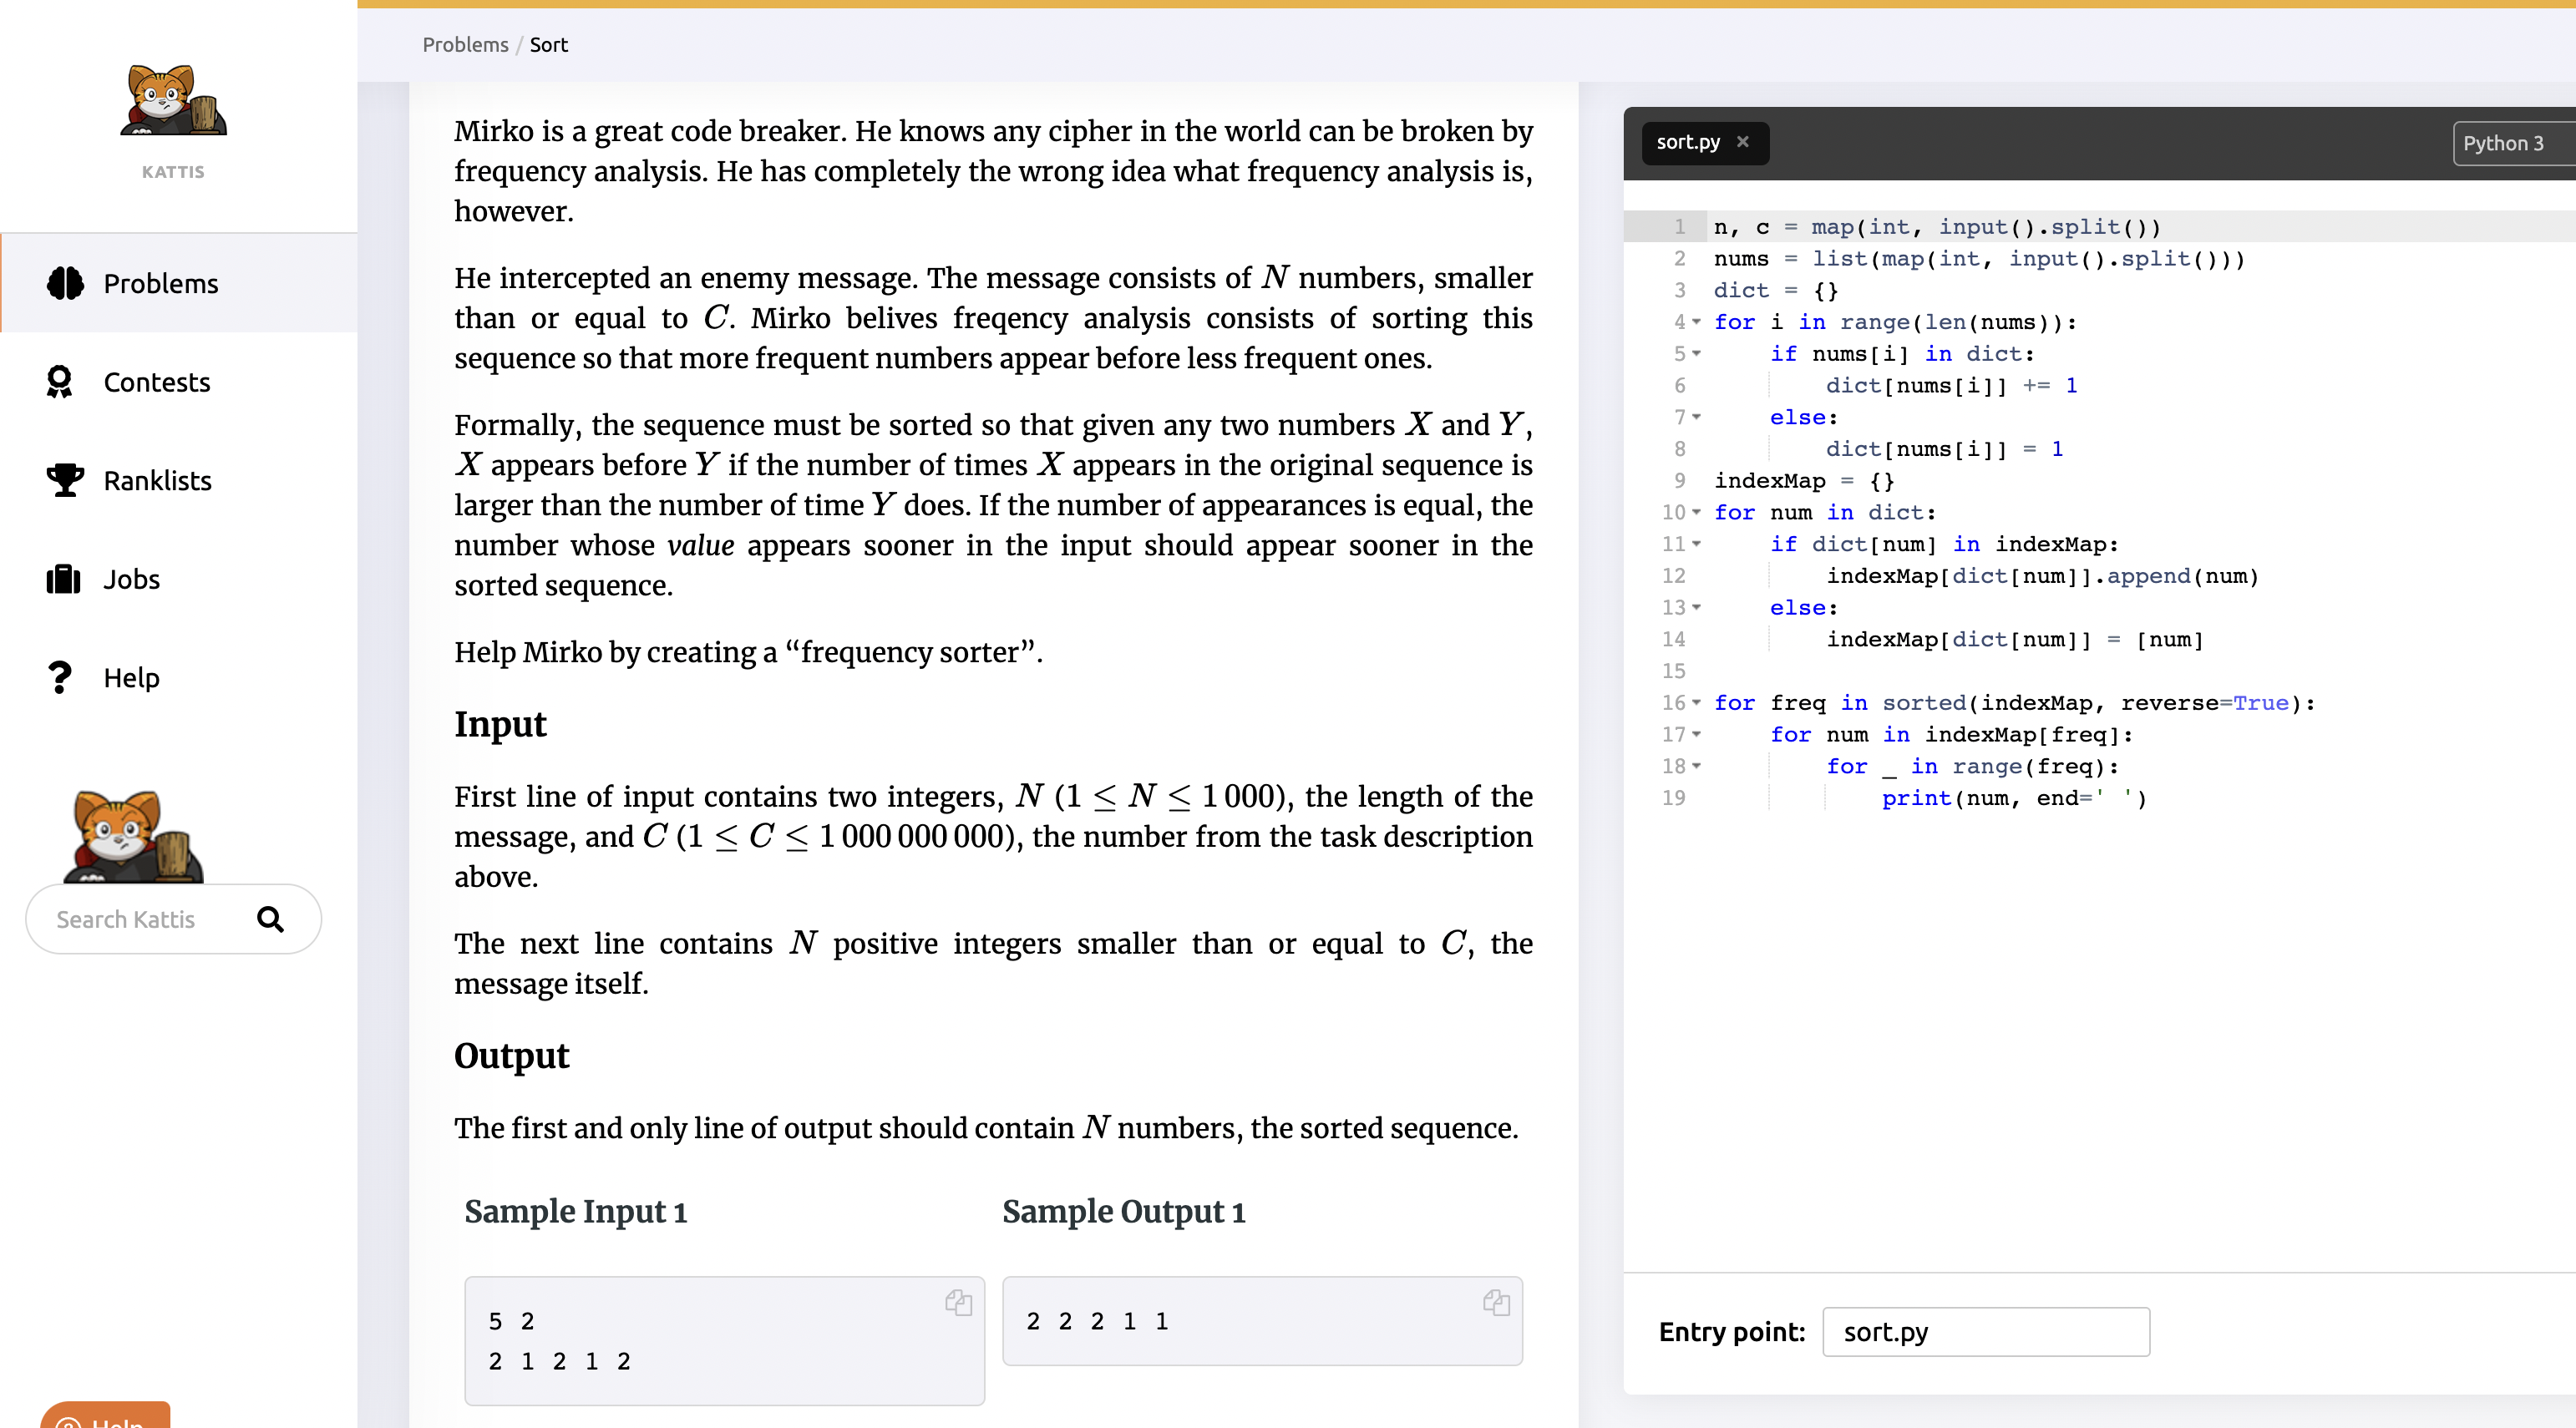Copy Sample Input 1 to clipboard

[958, 1302]
